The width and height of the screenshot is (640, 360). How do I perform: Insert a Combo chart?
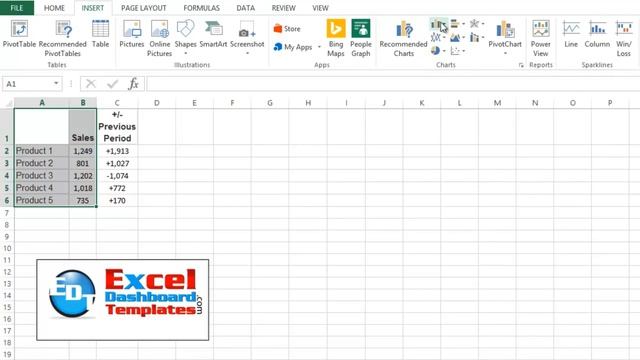[x=474, y=38]
